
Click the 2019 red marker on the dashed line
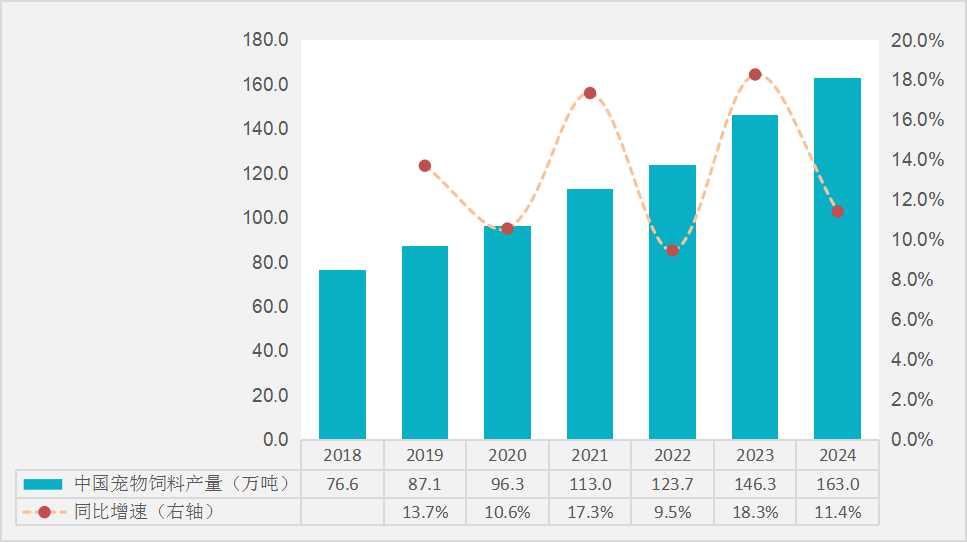pyautogui.click(x=425, y=166)
